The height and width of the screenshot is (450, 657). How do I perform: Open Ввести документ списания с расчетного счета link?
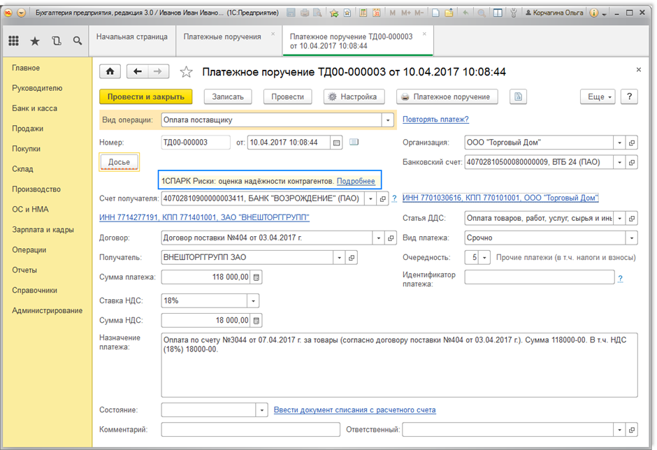click(355, 410)
